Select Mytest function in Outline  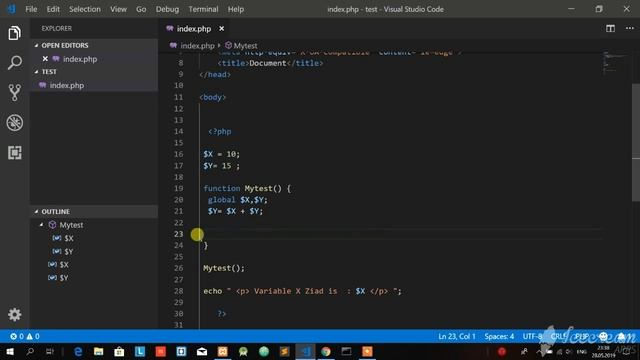(x=71, y=225)
